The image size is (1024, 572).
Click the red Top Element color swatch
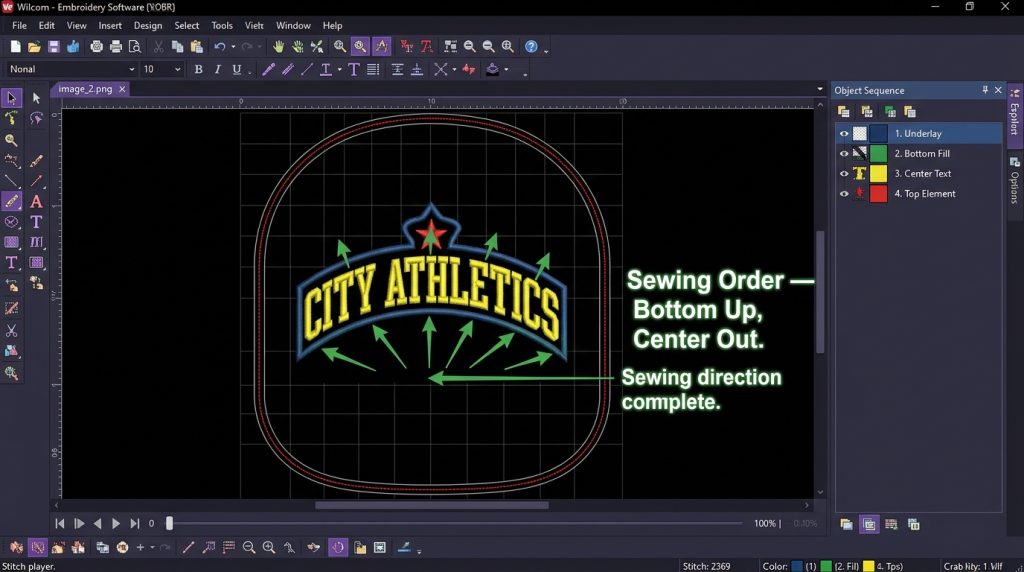[x=878, y=194]
